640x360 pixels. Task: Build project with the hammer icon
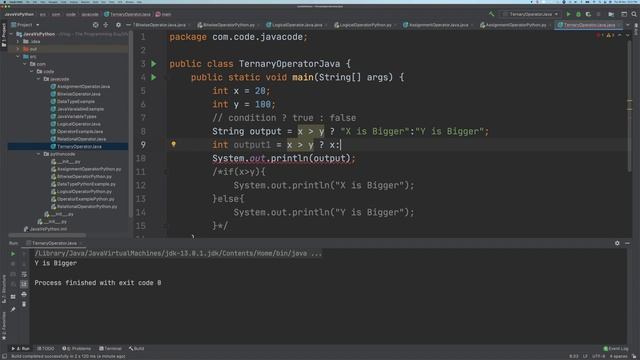491,14
